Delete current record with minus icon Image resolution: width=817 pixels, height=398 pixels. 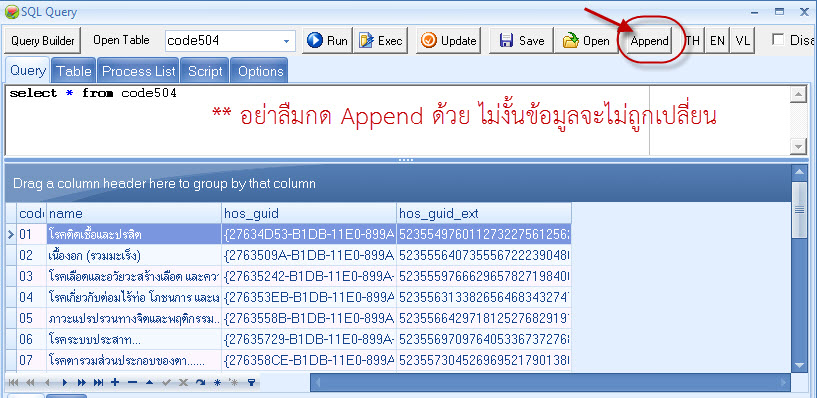(132, 382)
